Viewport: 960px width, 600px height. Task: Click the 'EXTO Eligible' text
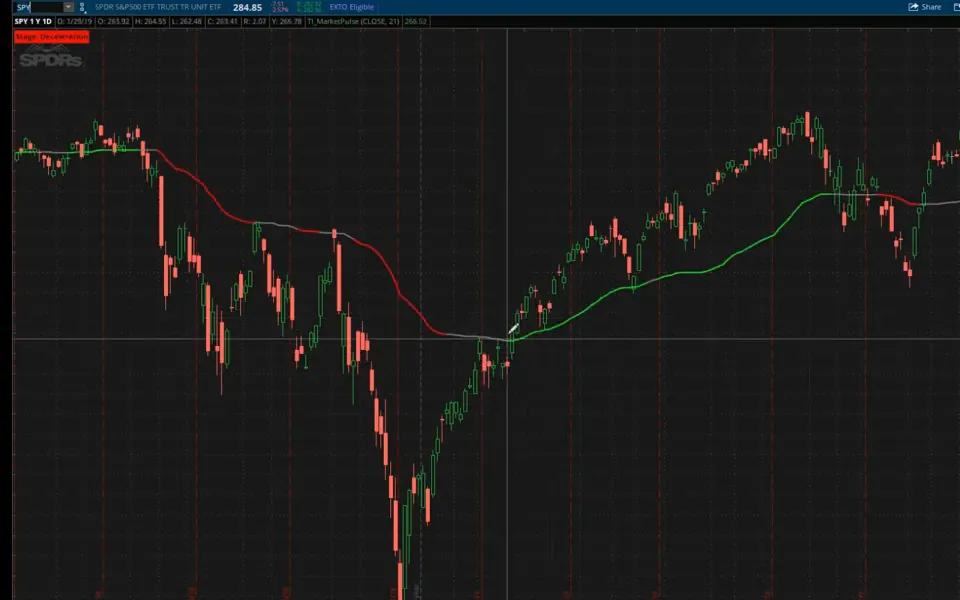(x=351, y=7)
